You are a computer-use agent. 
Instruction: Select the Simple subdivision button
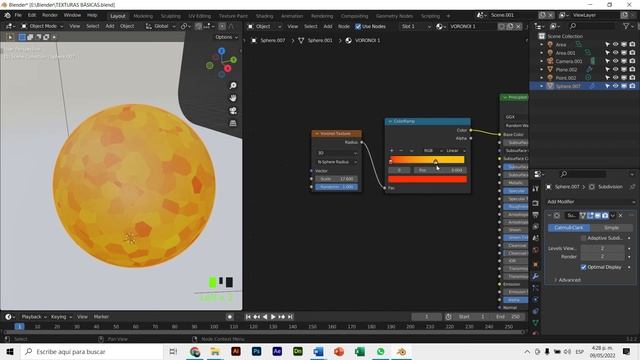coord(611,228)
